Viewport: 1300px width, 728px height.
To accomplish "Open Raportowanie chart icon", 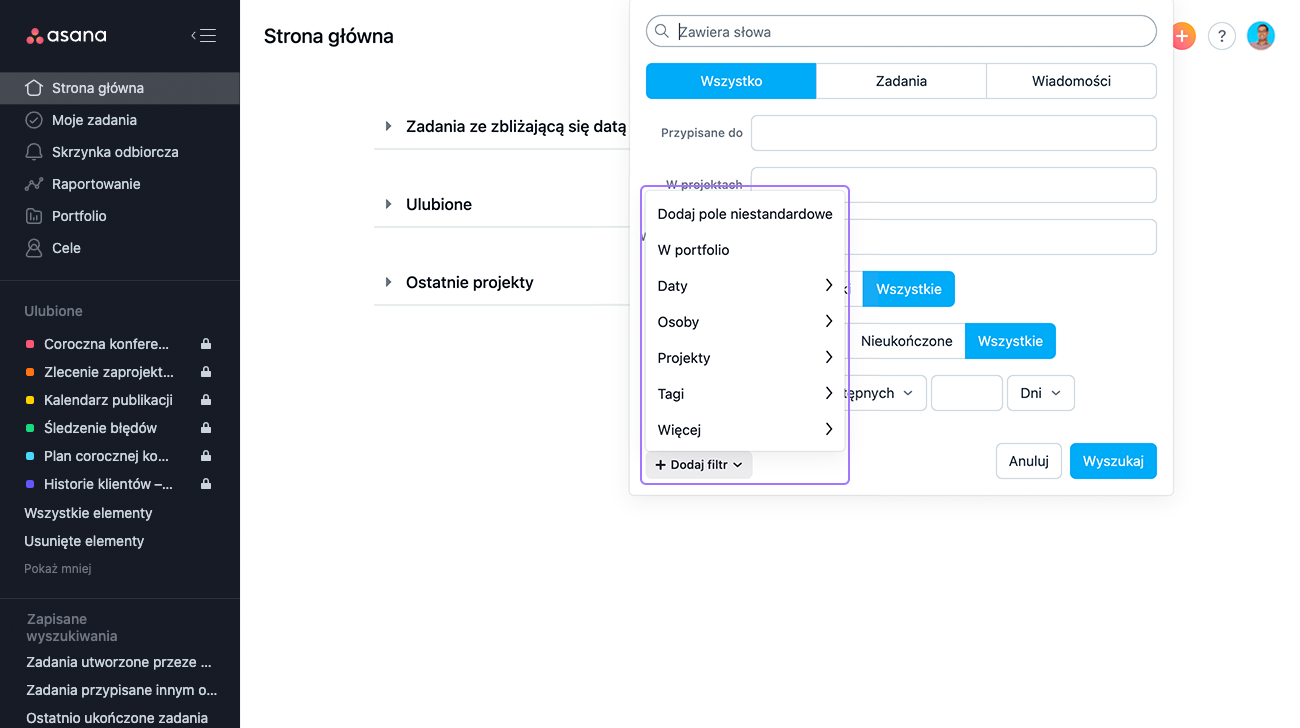I will (34, 184).
